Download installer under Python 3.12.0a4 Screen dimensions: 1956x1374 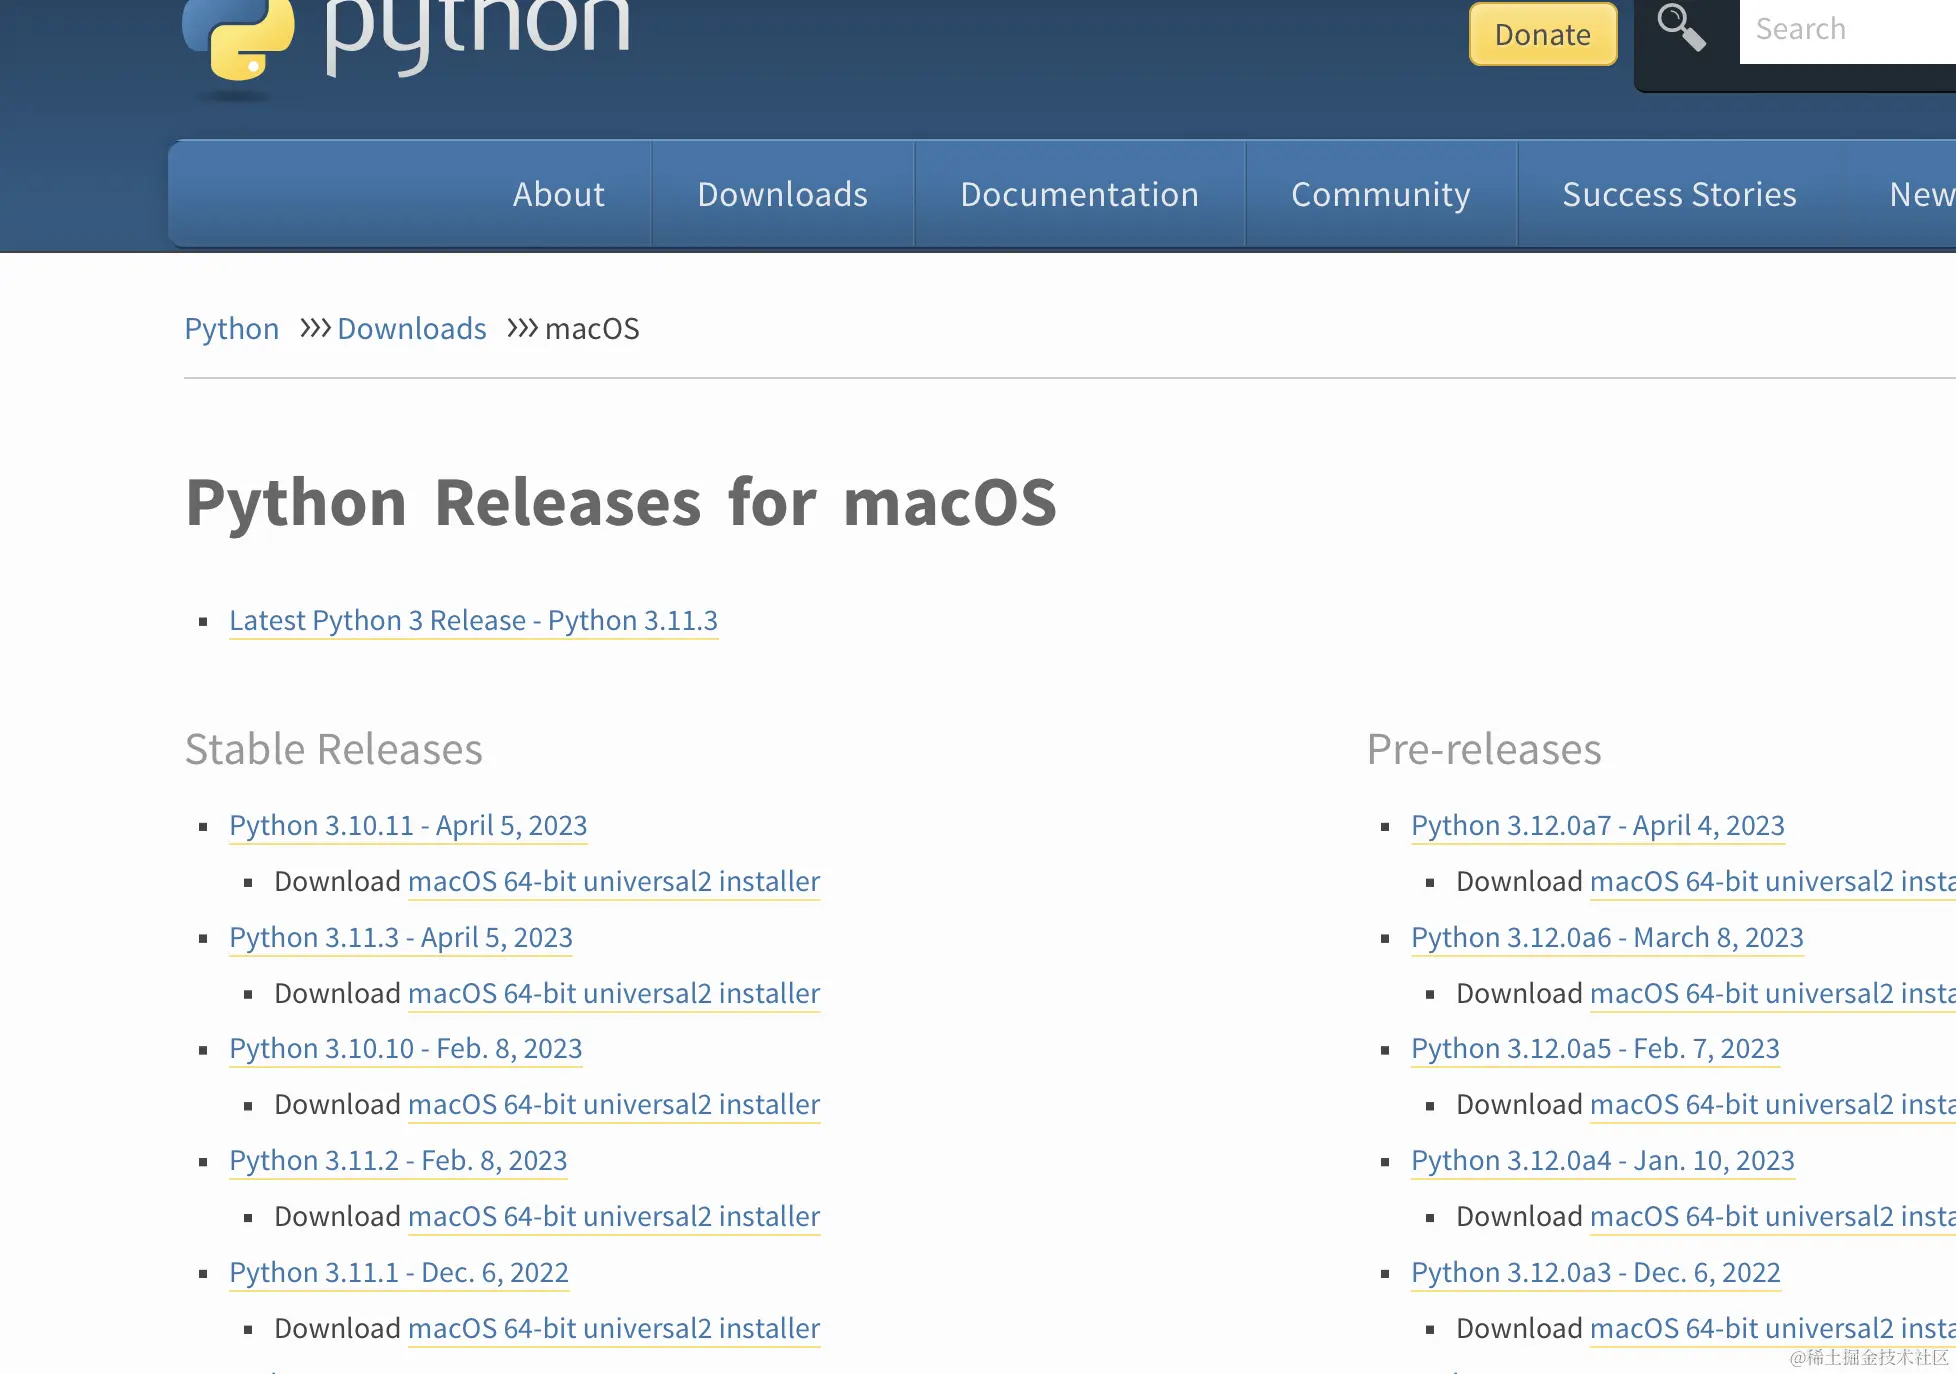1773,1216
